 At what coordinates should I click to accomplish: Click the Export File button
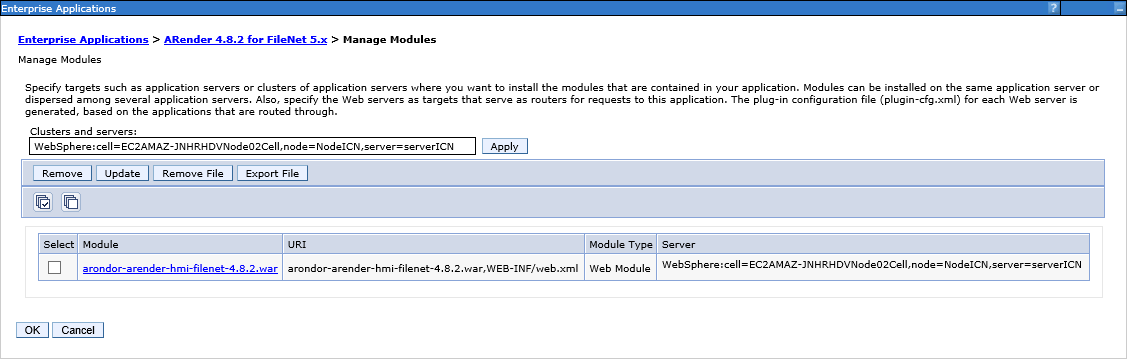click(x=272, y=174)
